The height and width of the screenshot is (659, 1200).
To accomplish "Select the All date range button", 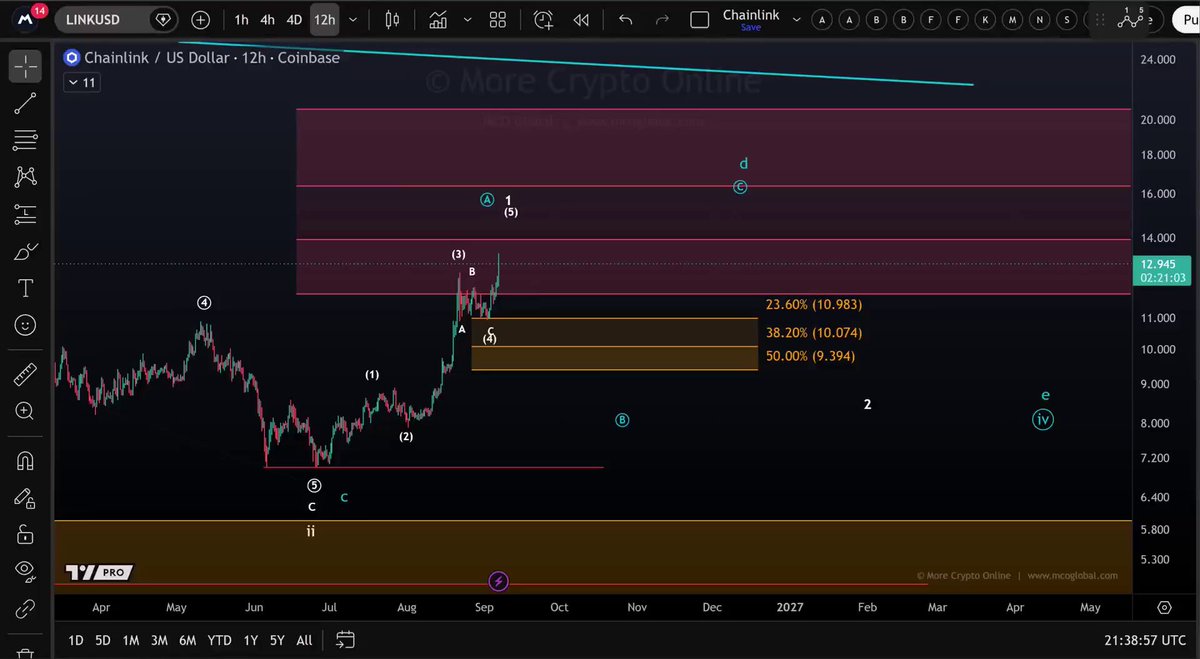I will [x=304, y=640].
